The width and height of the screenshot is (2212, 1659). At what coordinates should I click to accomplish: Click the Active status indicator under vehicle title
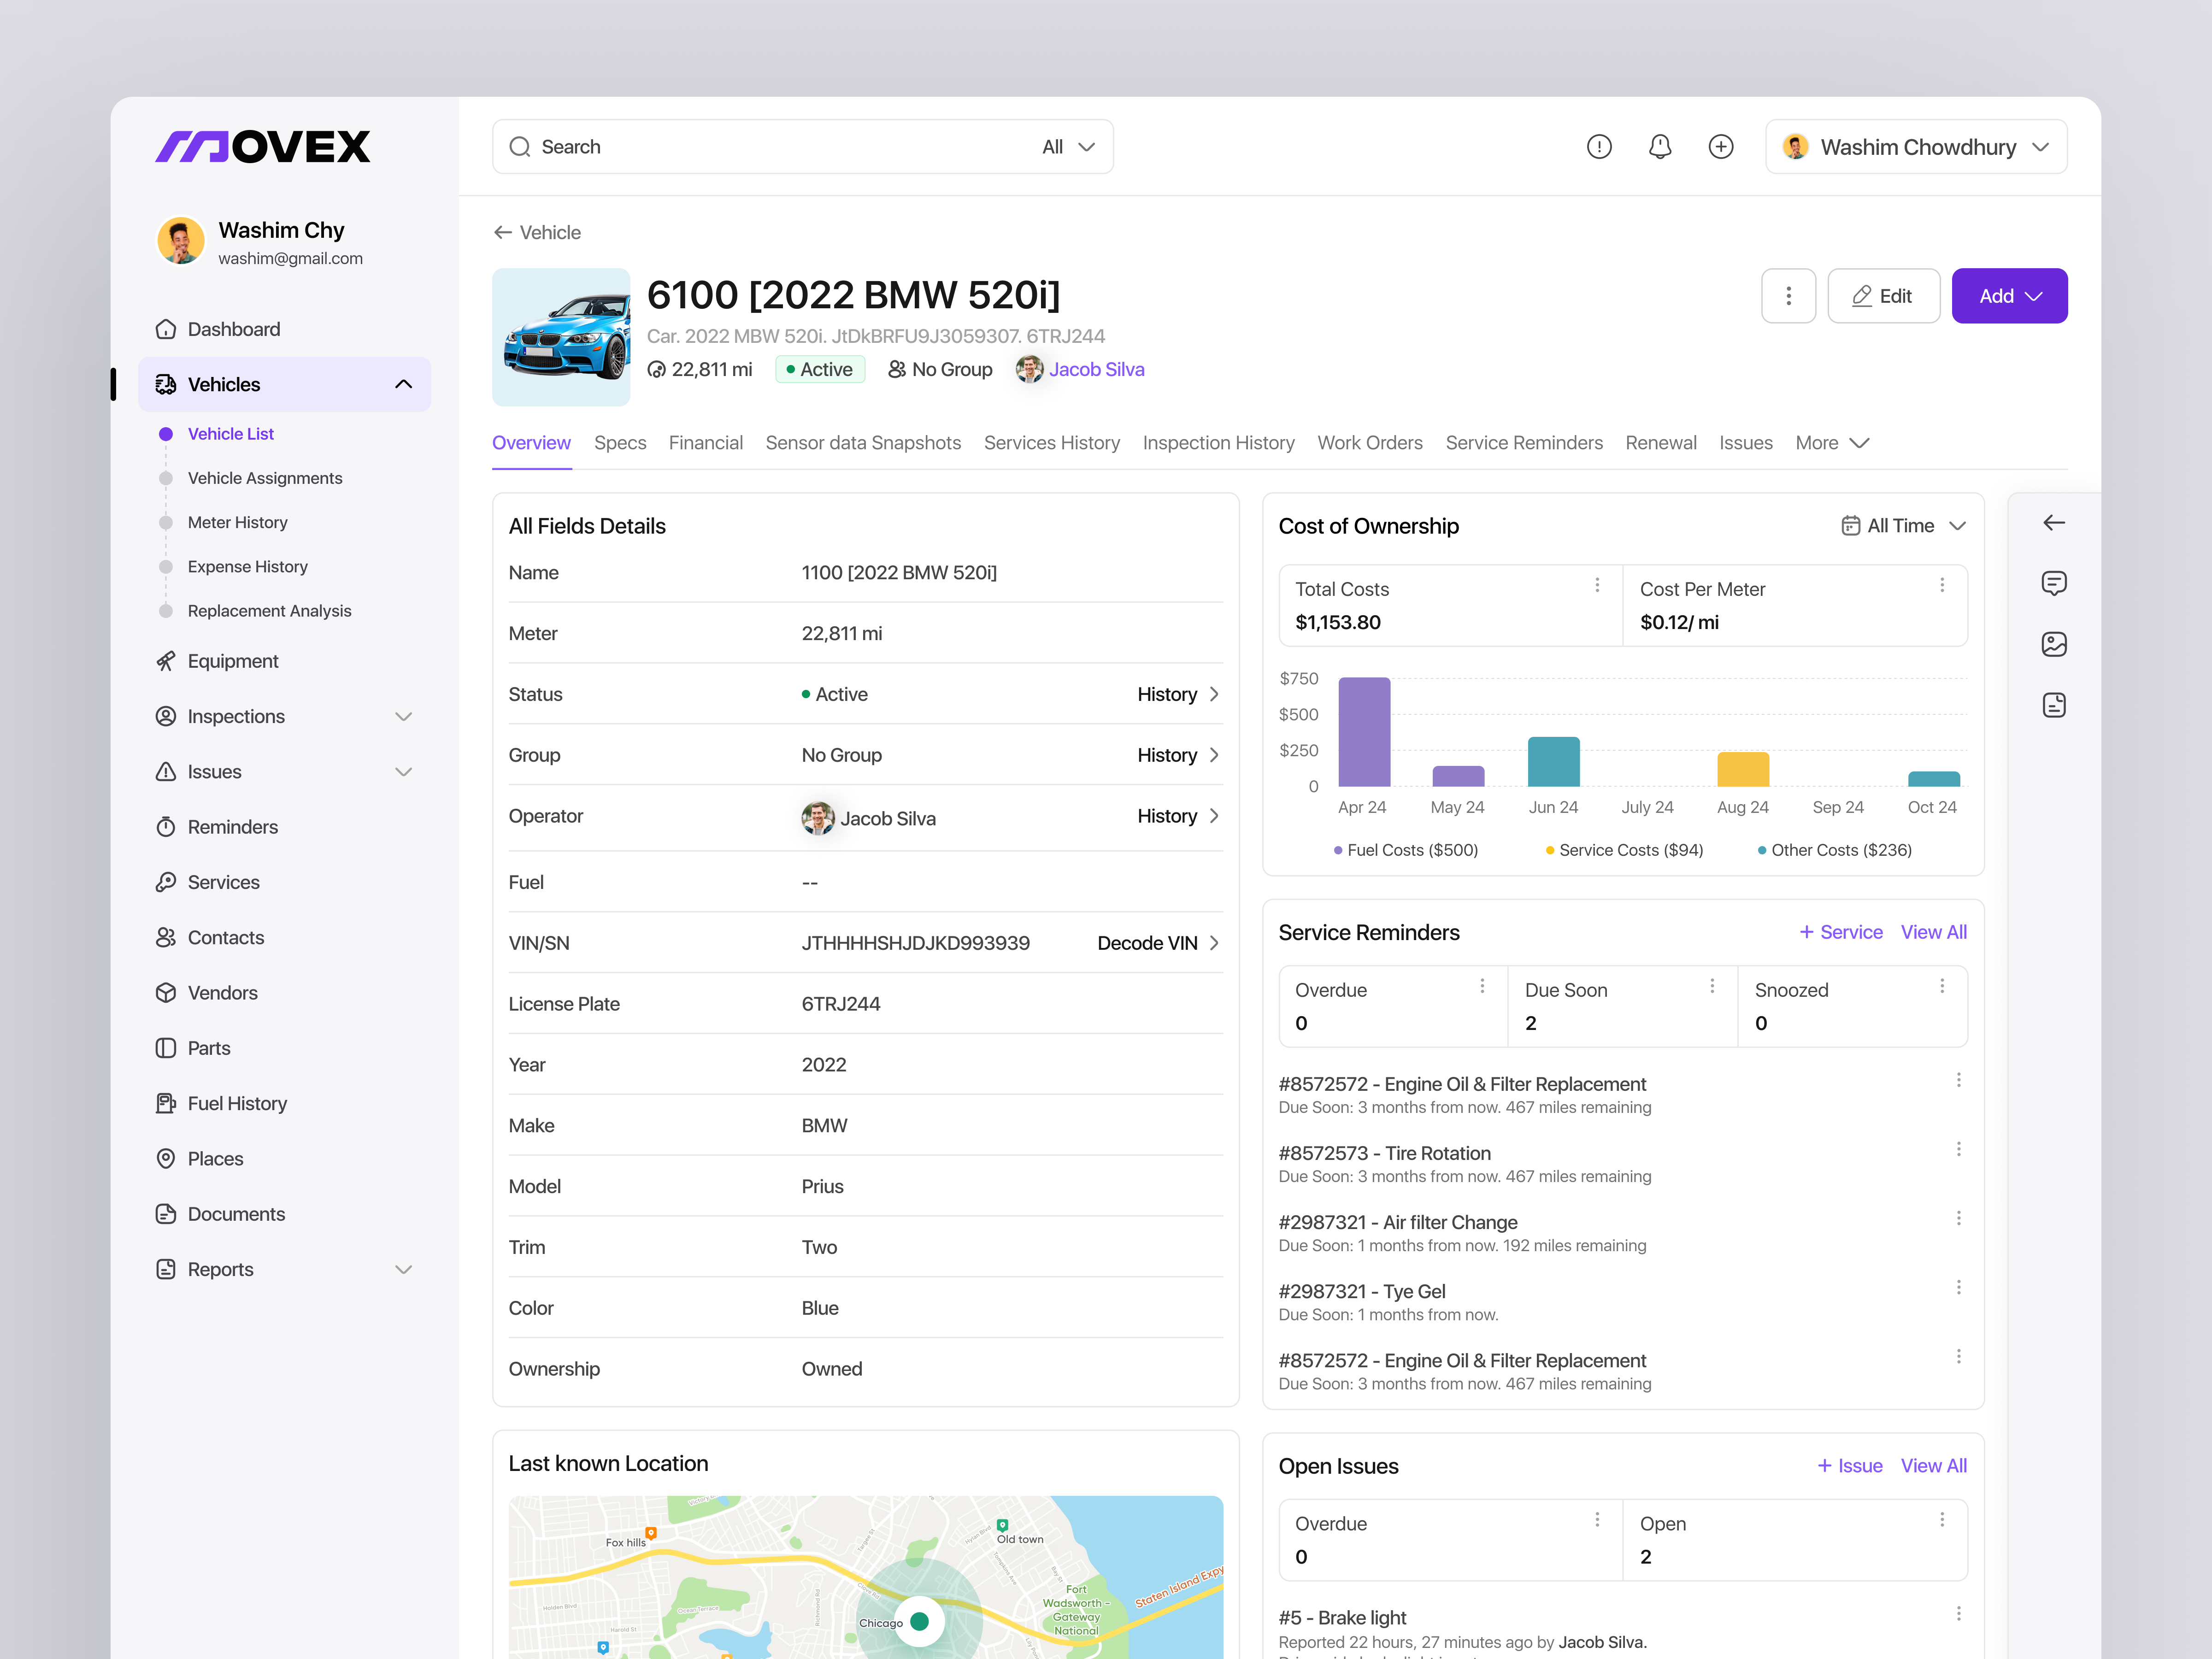[x=820, y=369]
